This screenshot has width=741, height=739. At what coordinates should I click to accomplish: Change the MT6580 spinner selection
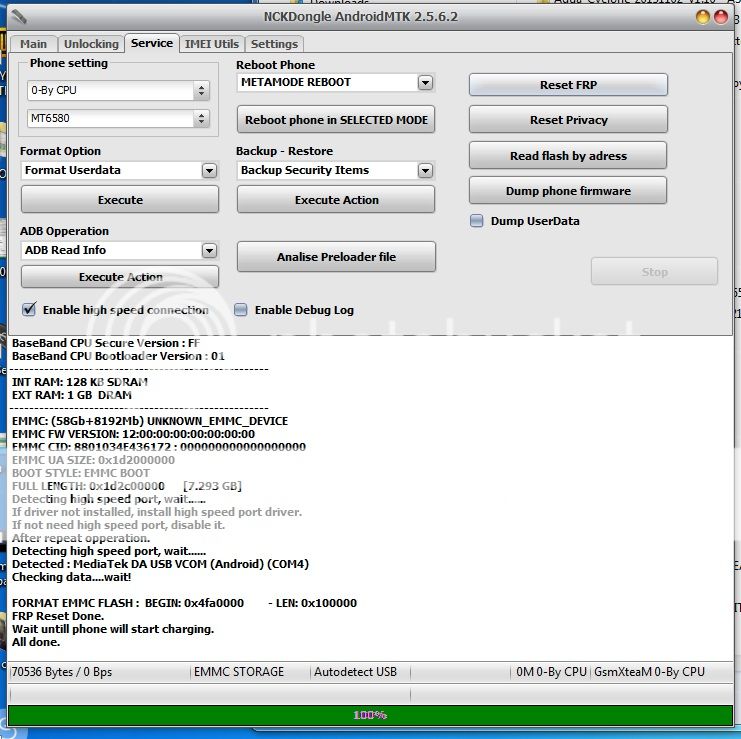coord(201,119)
